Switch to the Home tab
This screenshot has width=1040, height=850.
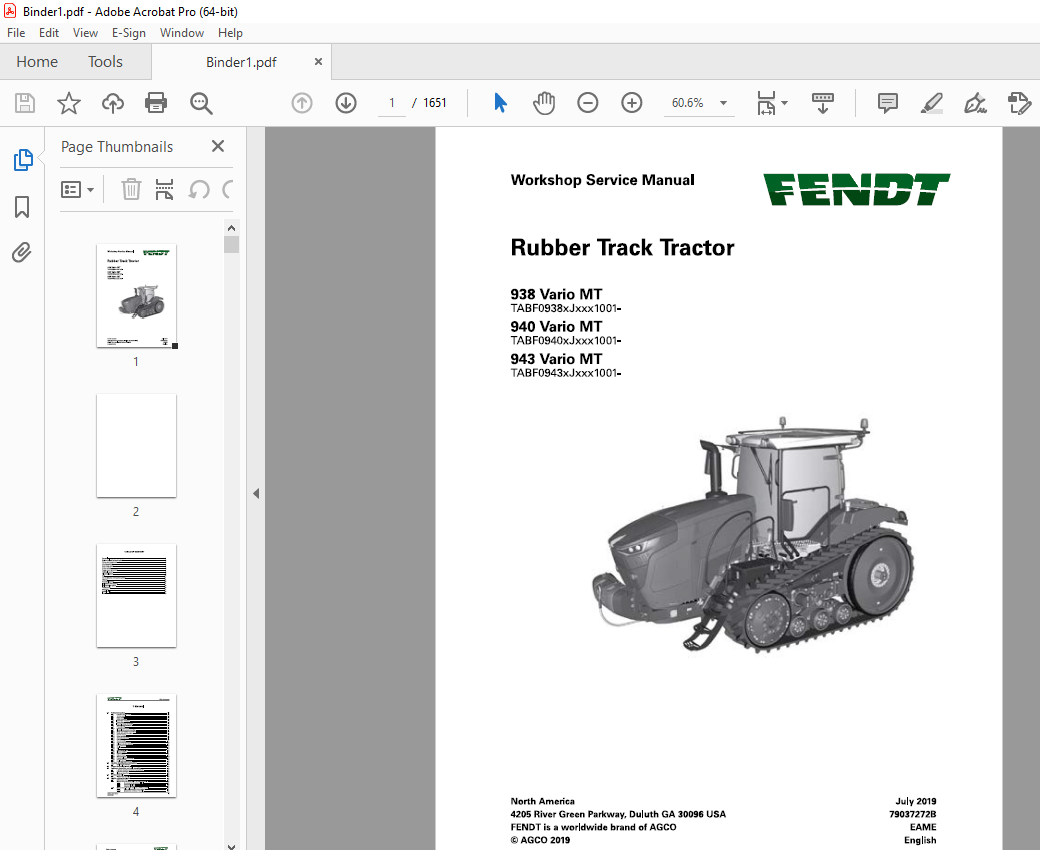pyautogui.click(x=37, y=62)
